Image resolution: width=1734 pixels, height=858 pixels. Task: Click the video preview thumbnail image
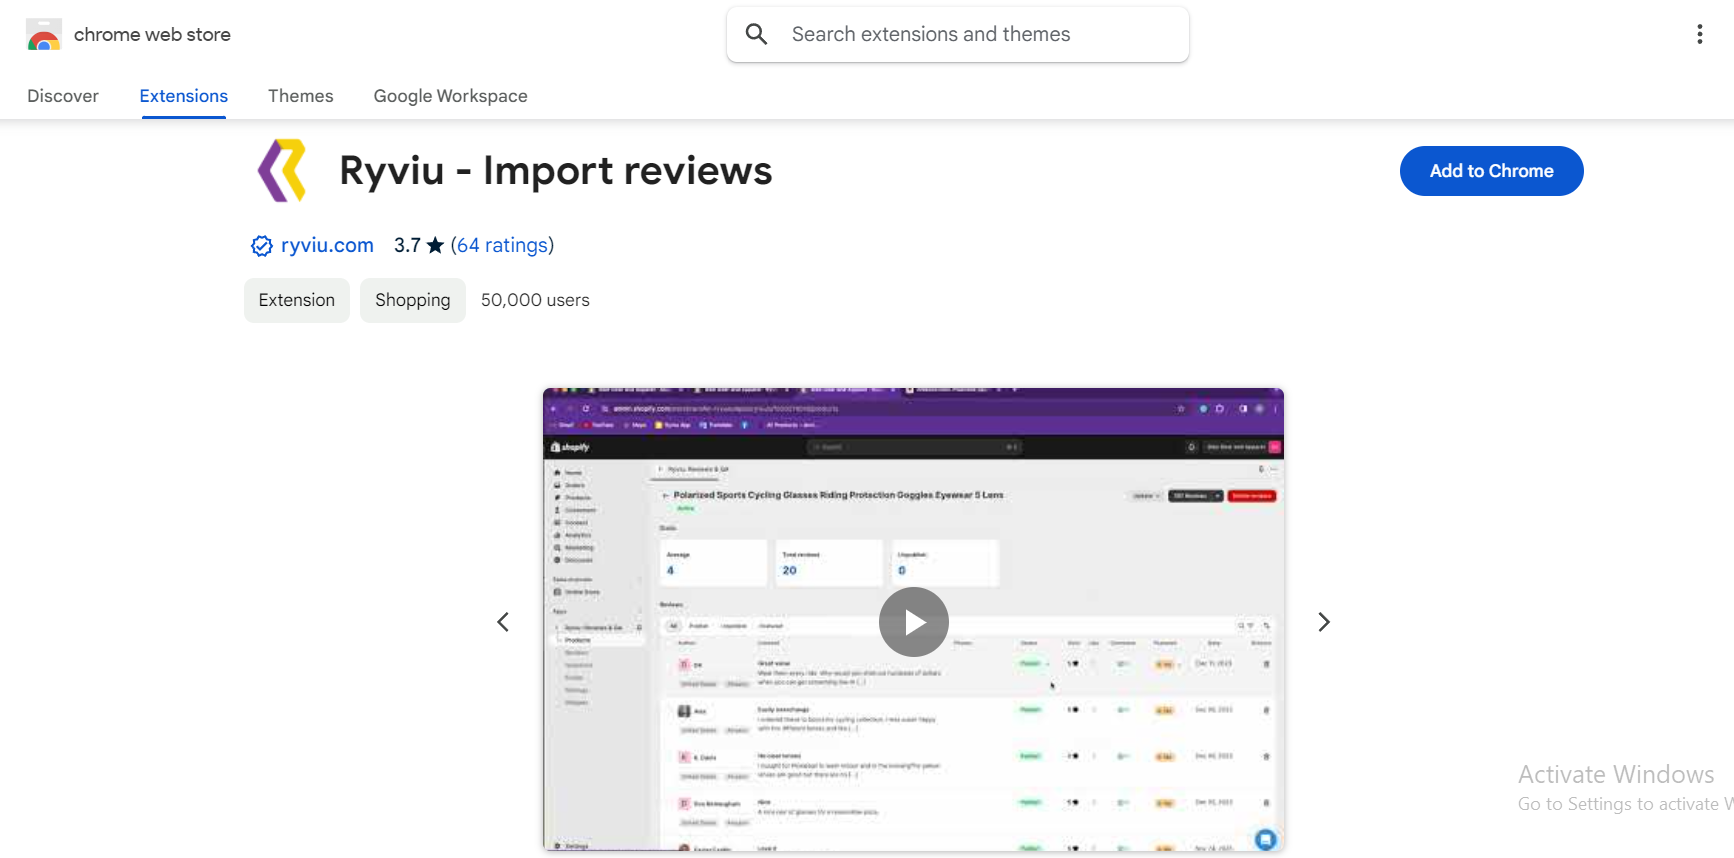(x=913, y=620)
